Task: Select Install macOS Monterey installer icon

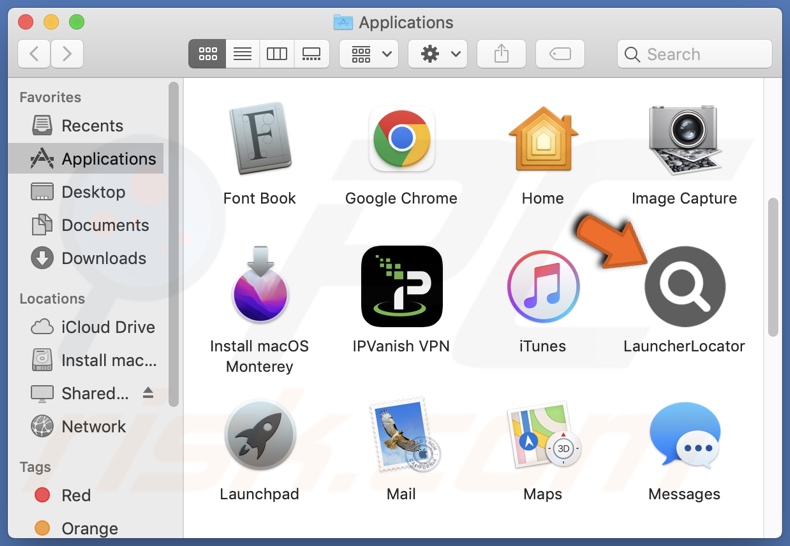Action: [260, 285]
